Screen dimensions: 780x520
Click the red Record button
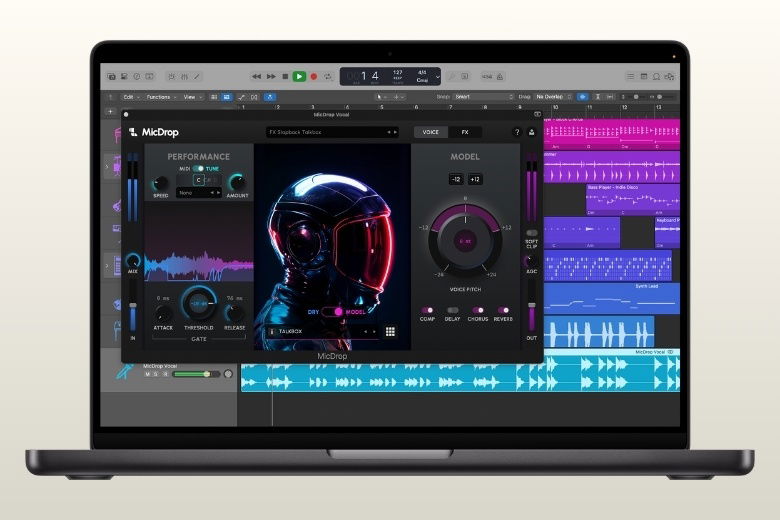click(314, 77)
